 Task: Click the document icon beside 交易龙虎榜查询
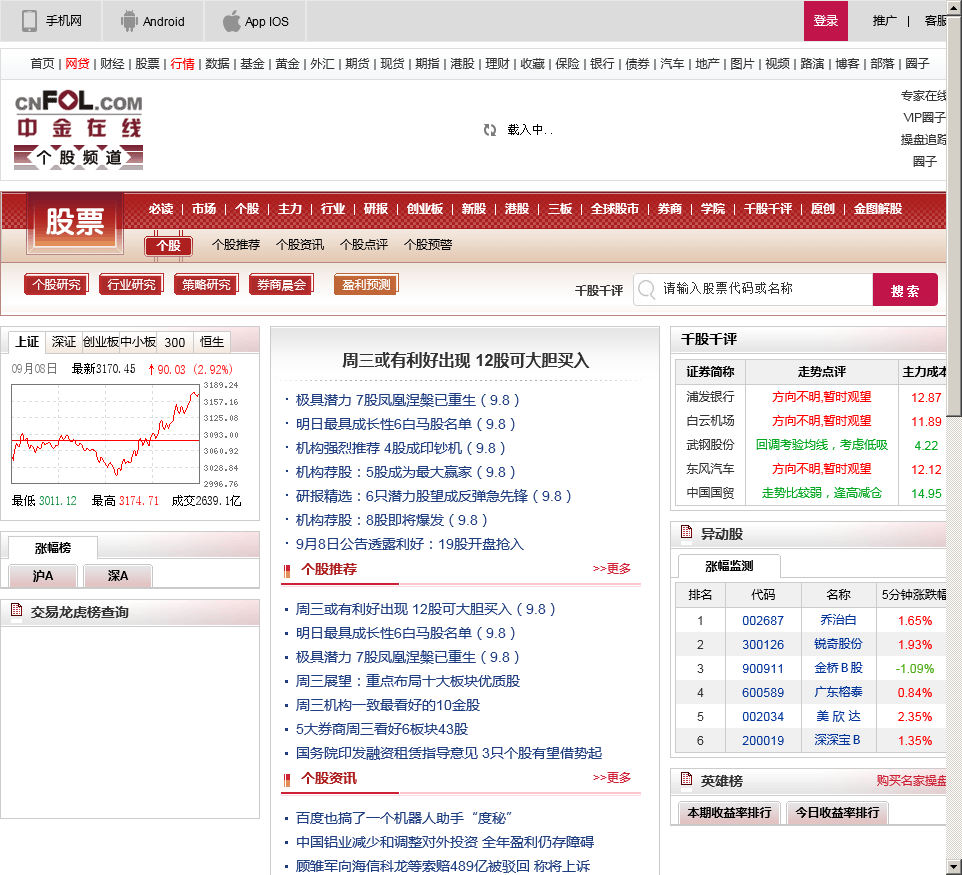[x=17, y=611]
